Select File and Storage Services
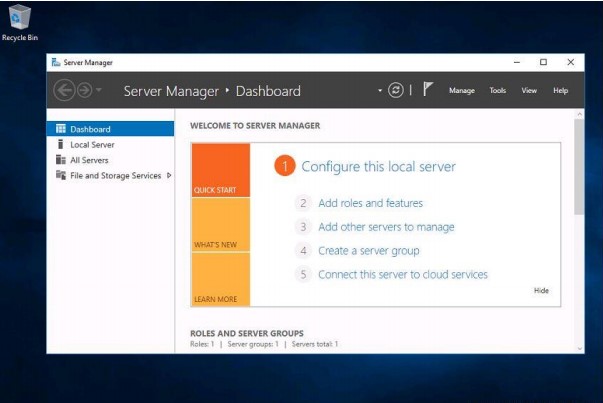This screenshot has width=603, height=403. [110, 175]
